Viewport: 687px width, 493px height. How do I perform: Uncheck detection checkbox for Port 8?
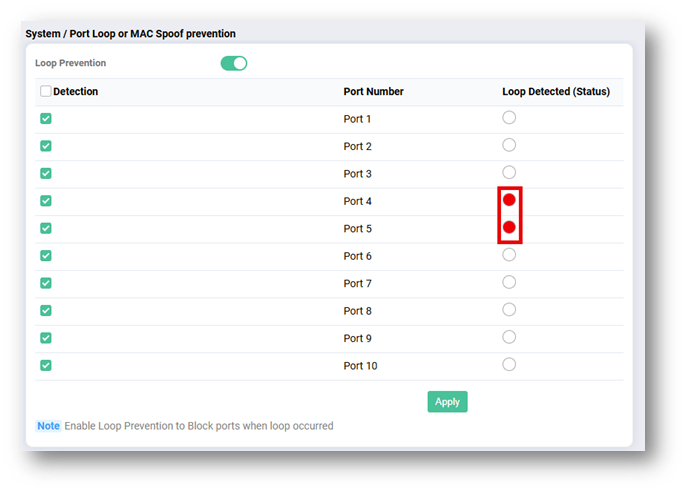pyautogui.click(x=46, y=311)
